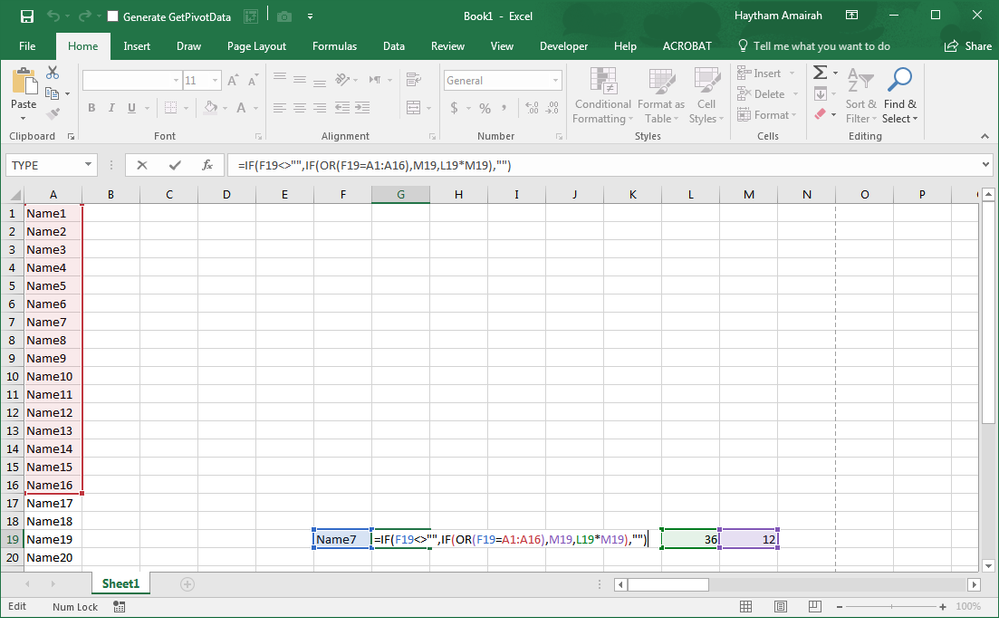Toggle Underline formatting

pyautogui.click(x=131, y=108)
